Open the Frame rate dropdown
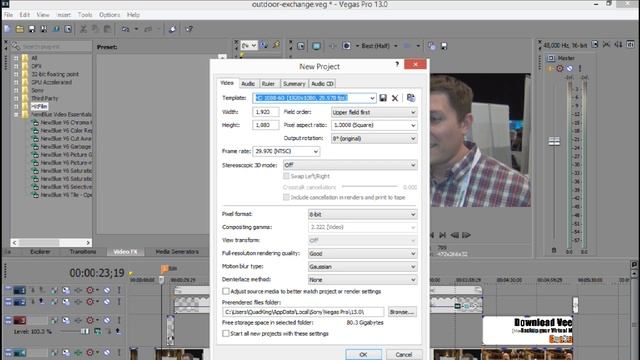Screen dimensions: 640x360 pyautogui.click(x=315, y=151)
